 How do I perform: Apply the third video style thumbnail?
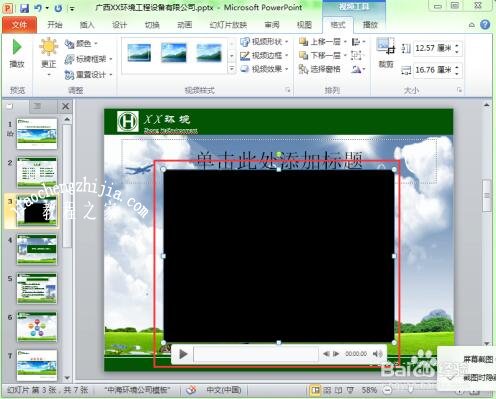pyautogui.click(x=209, y=53)
